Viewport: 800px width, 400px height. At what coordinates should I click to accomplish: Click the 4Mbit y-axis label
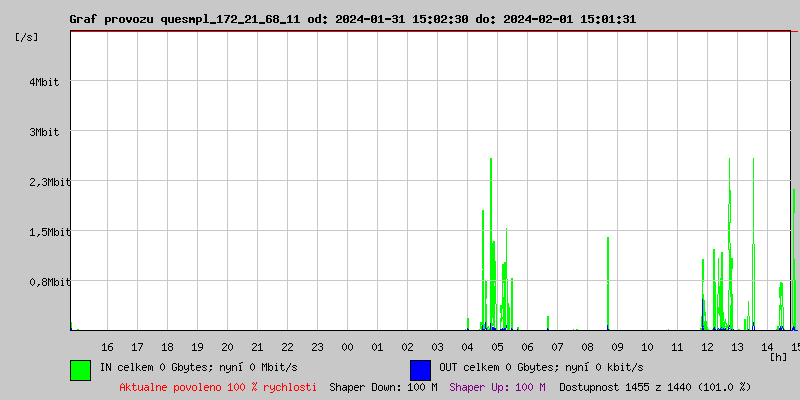pyautogui.click(x=44, y=82)
